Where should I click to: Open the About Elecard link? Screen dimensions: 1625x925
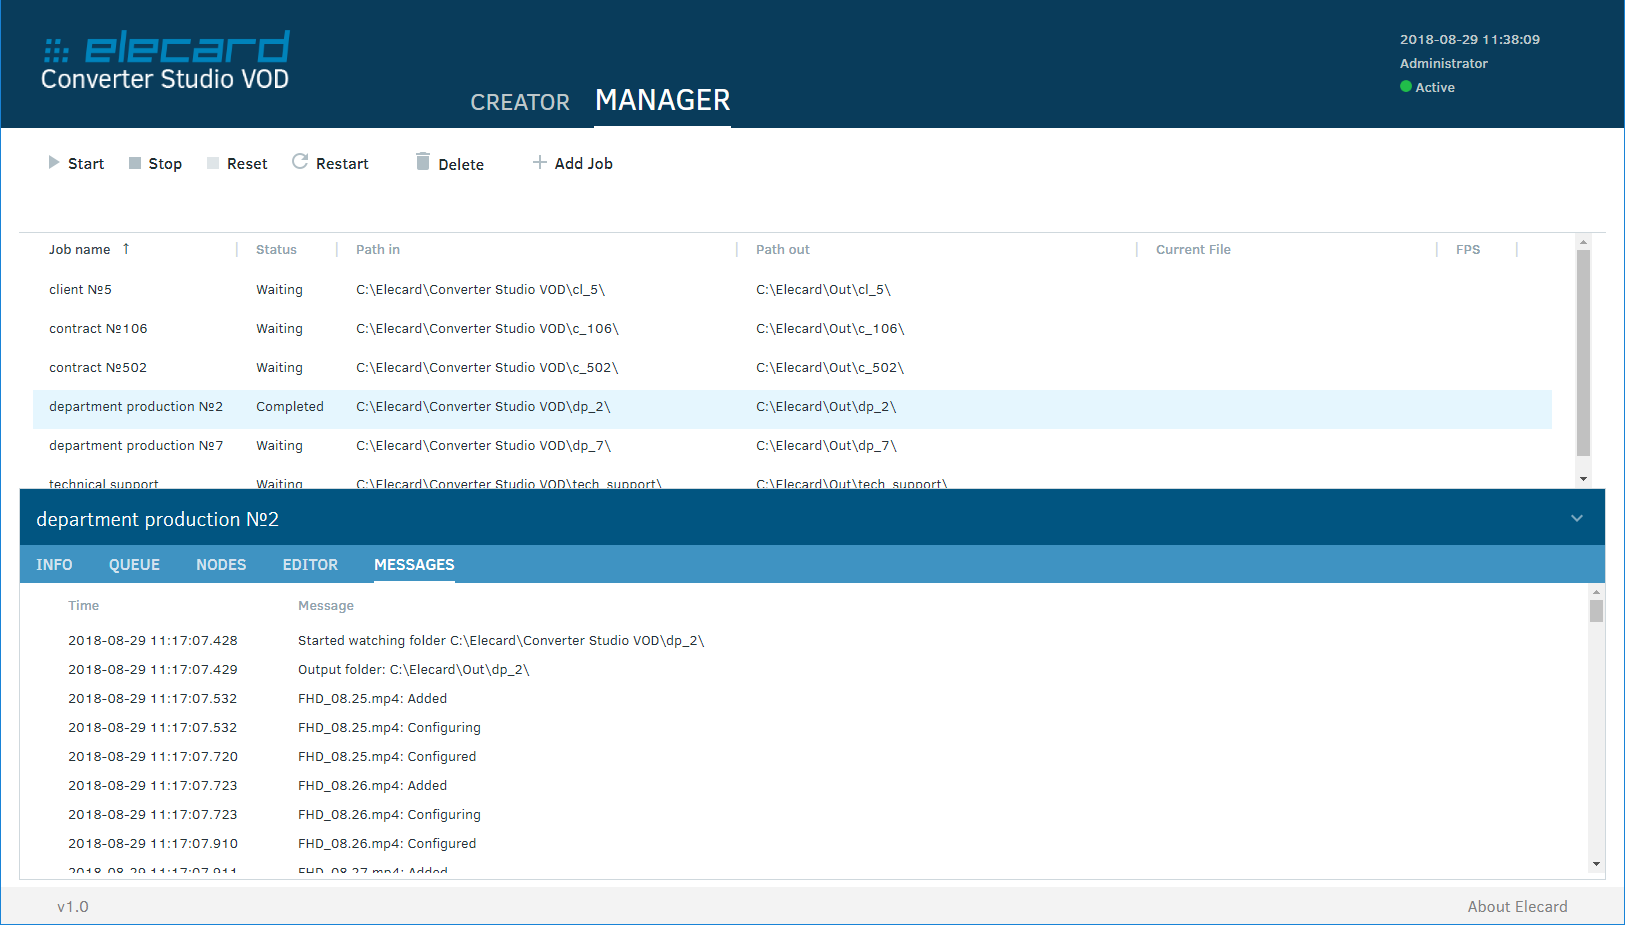tap(1517, 907)
